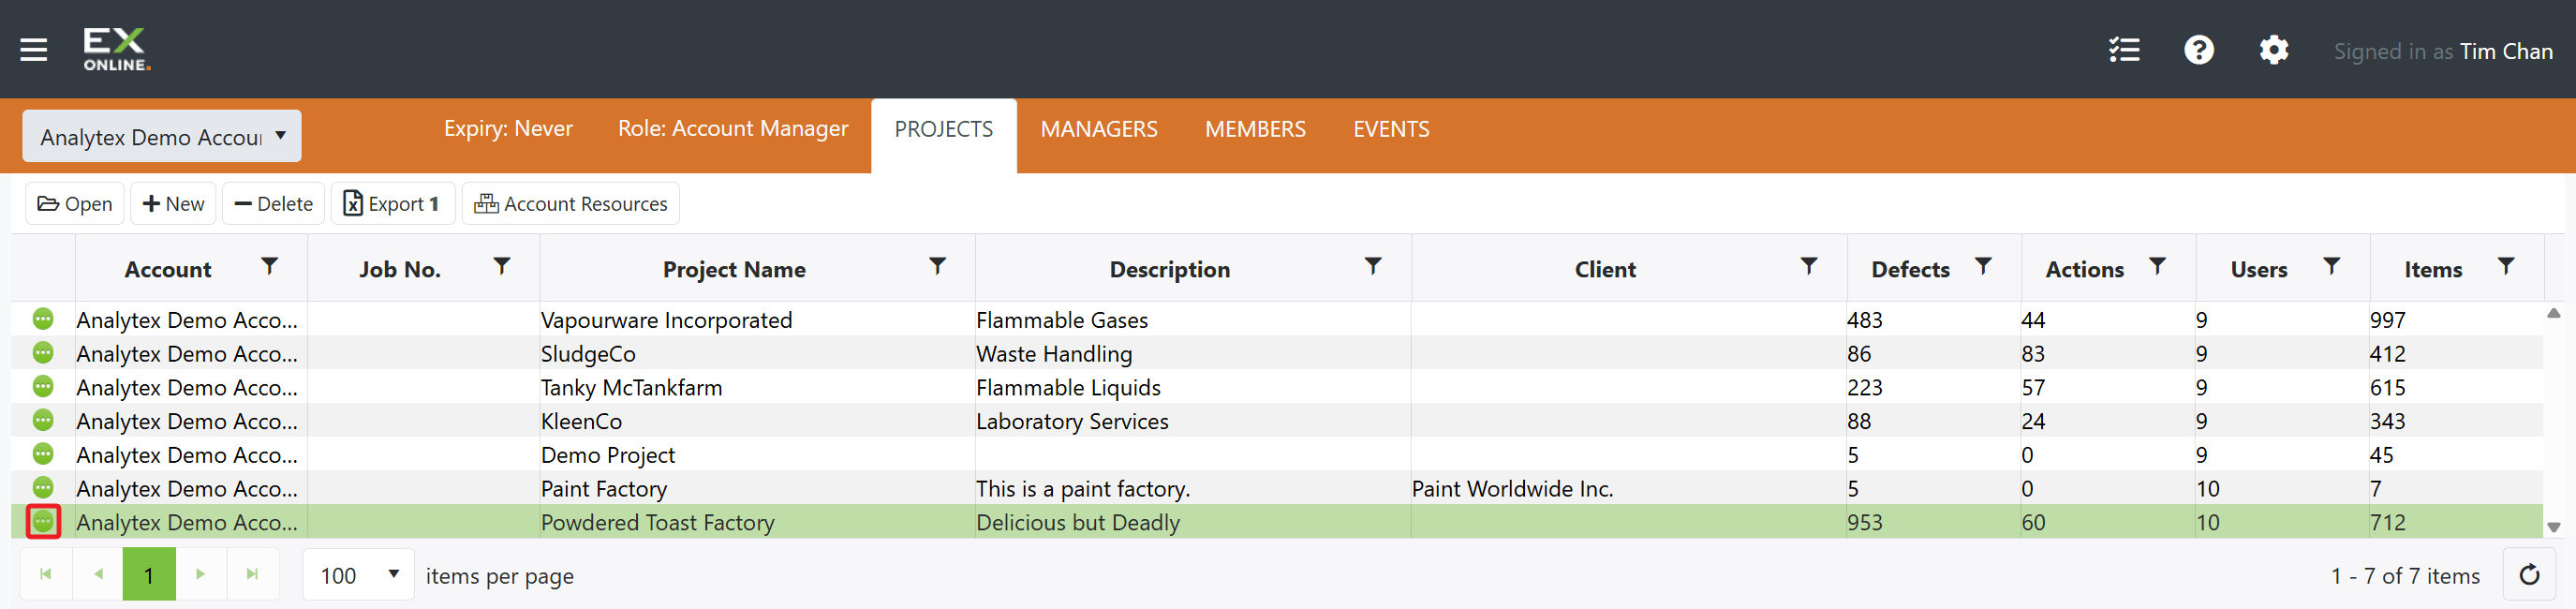This screenshot has height=609, width=2576.
Task: Select the Tanky McTankfarm project name
Action: [x=631, y=387]
